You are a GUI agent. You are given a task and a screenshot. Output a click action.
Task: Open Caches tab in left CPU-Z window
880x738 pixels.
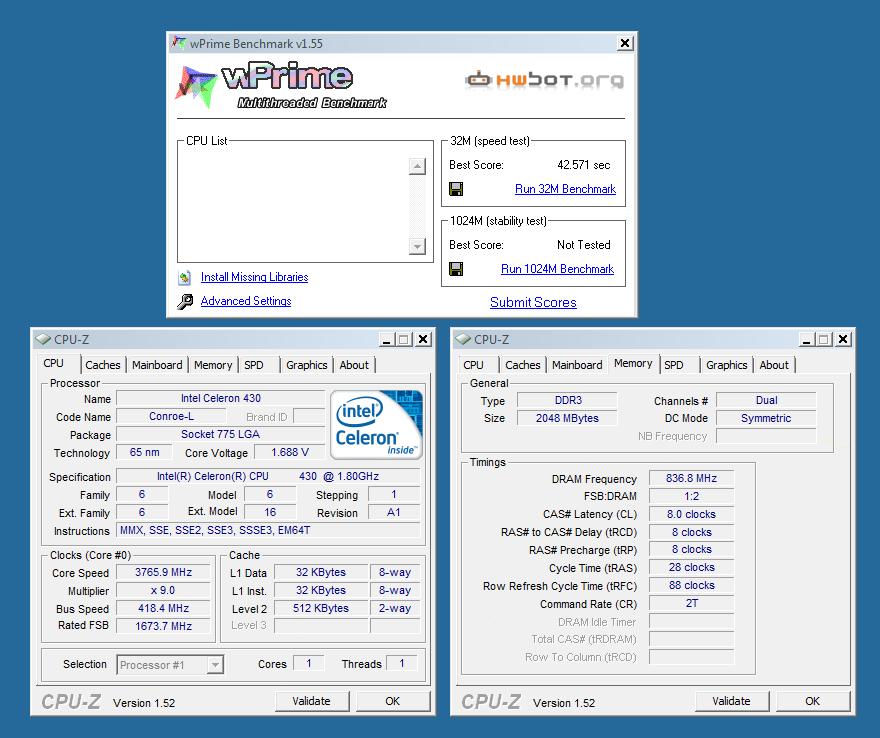point(103,365)
